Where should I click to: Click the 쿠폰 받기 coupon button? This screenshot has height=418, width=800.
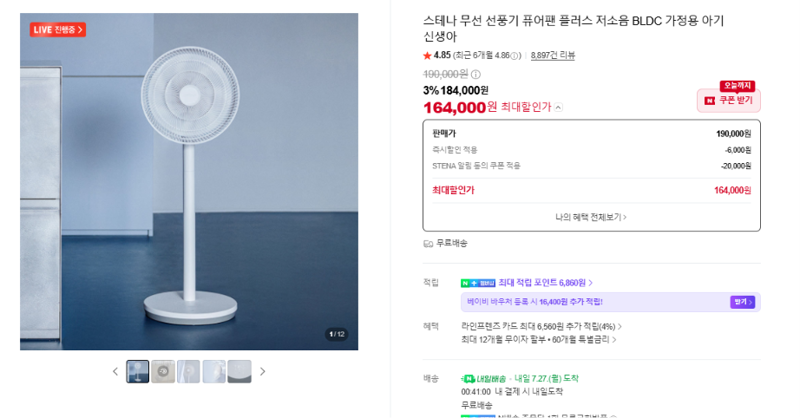(729, 101)
